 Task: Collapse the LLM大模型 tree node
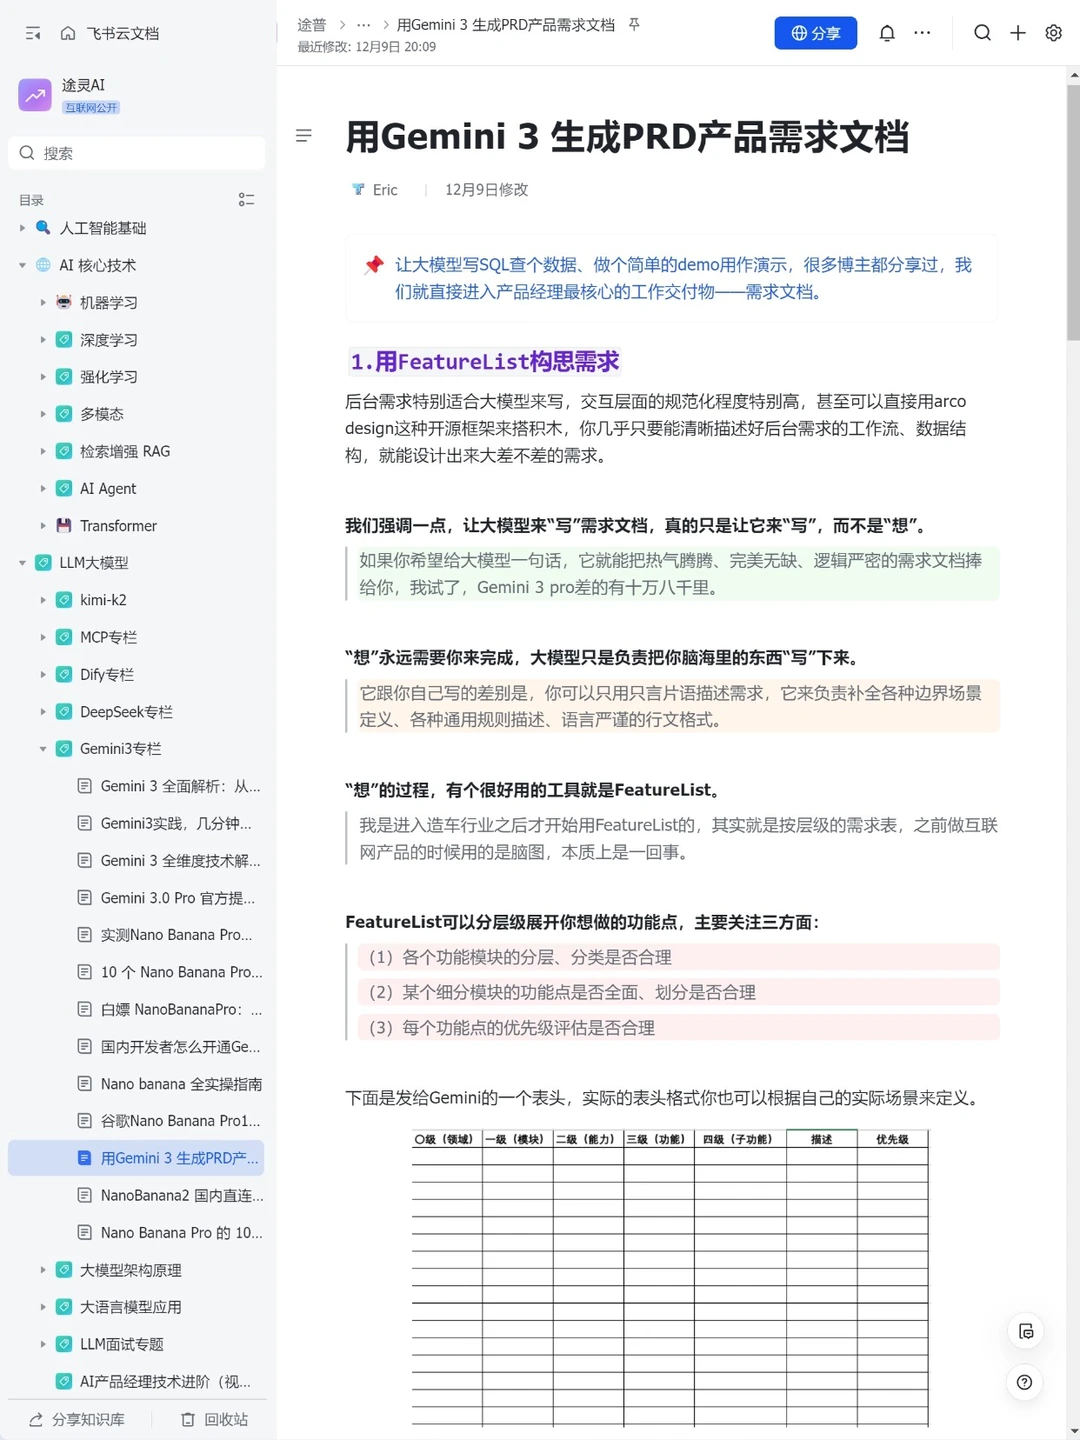[22, 562]
